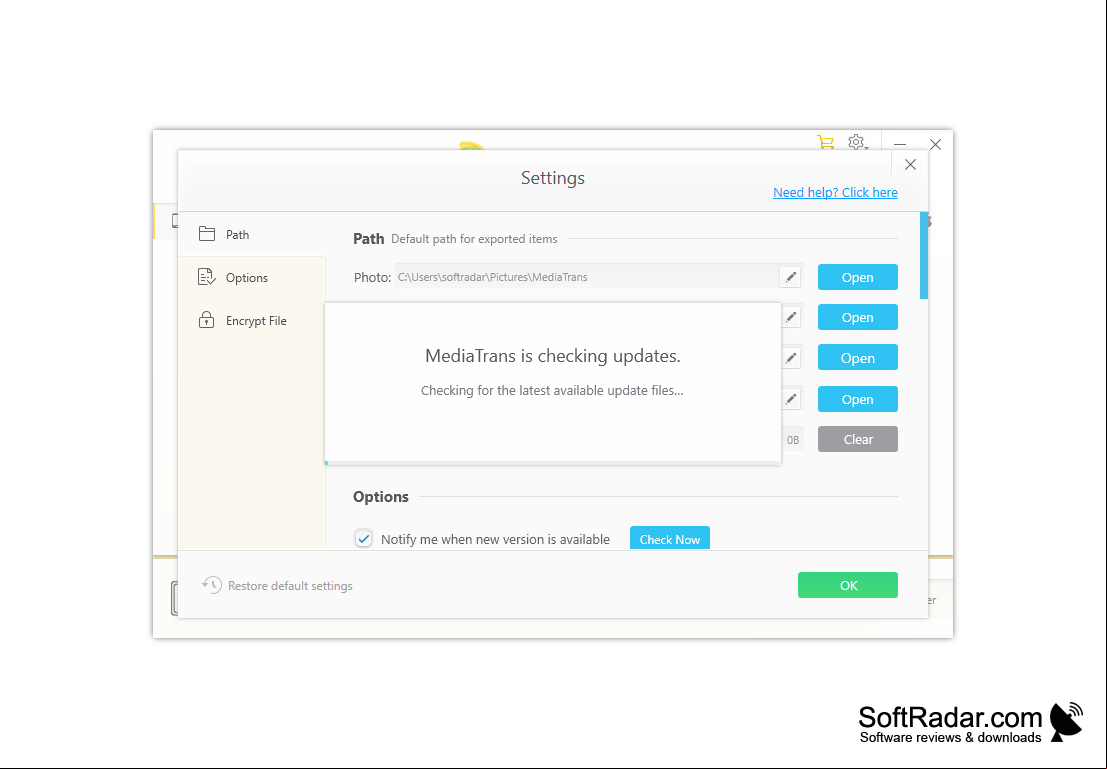The image size is (1107, 769).
Task: Click the fourth pencil edit icon above 0B
Action: [x=791, y=399]
